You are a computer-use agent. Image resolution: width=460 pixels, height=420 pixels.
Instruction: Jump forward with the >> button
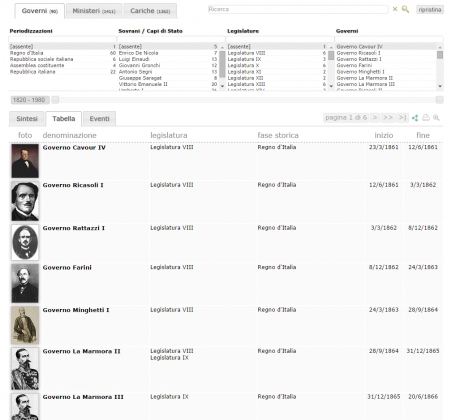[388, 118]
